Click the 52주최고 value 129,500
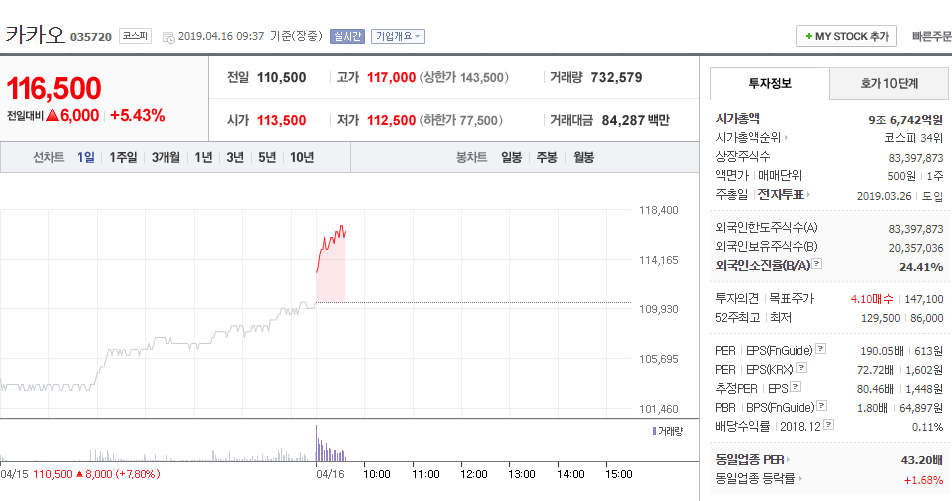The image size is (952, 501). pyautogui.click(x=880, y=318)
